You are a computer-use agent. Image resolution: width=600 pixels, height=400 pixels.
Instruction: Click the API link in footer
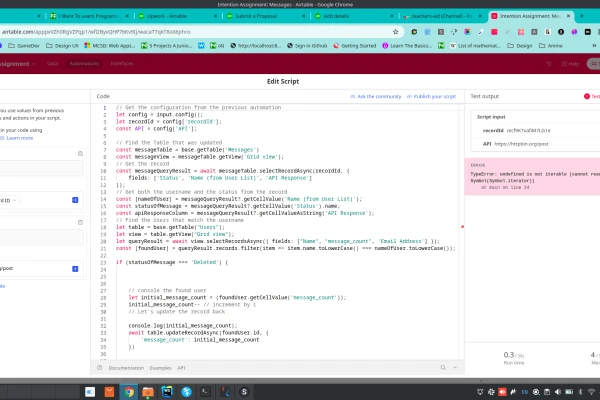pos(182,368)
